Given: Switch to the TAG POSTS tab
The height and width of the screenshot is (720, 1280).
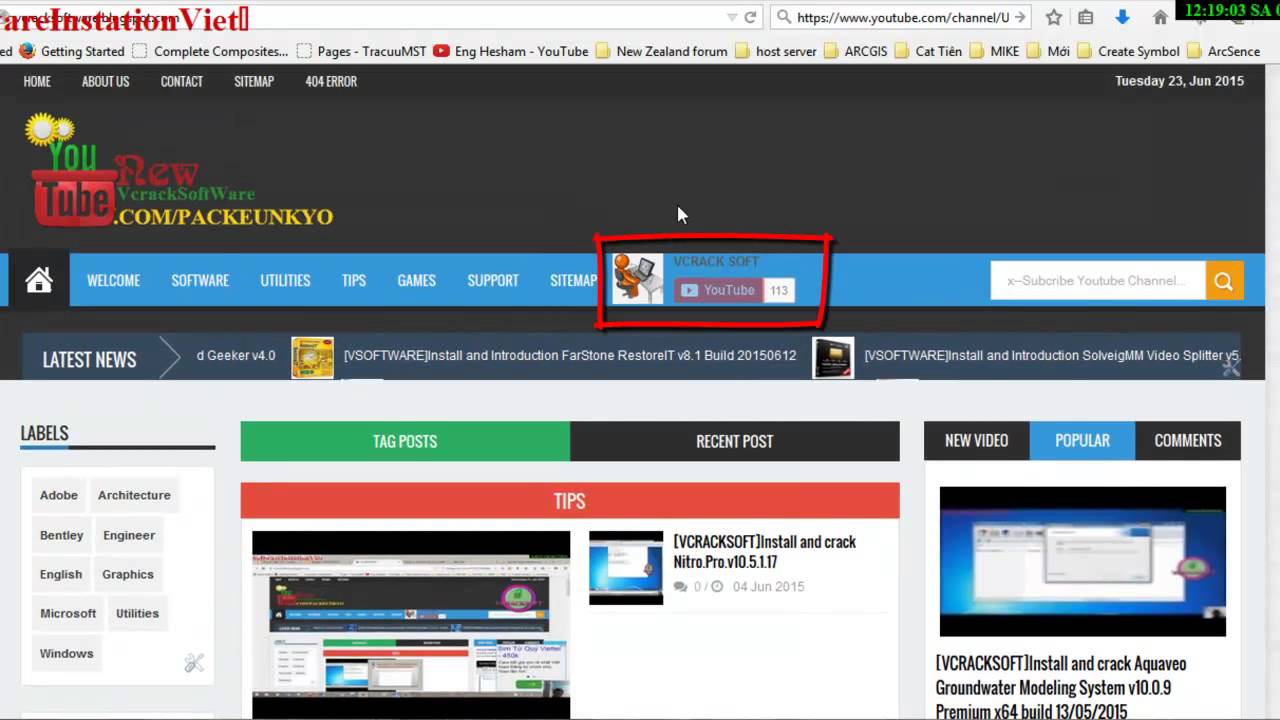Looking at the screenshot, I should pos(405,441).
